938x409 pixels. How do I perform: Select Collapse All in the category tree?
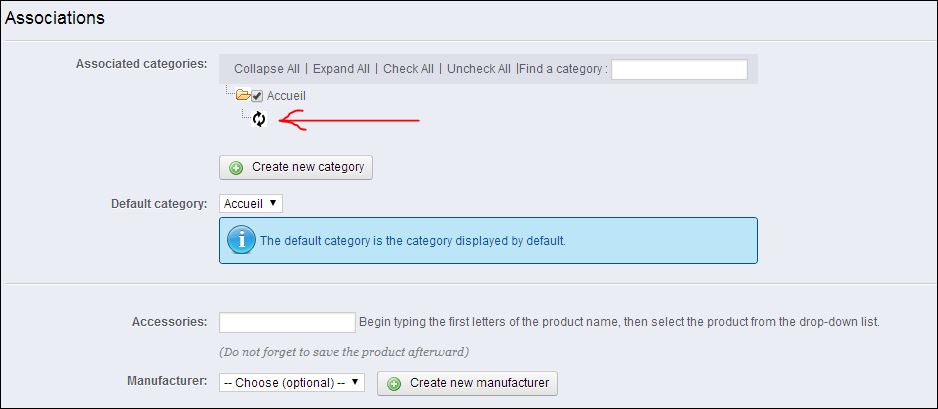click(x=267, y=69)
